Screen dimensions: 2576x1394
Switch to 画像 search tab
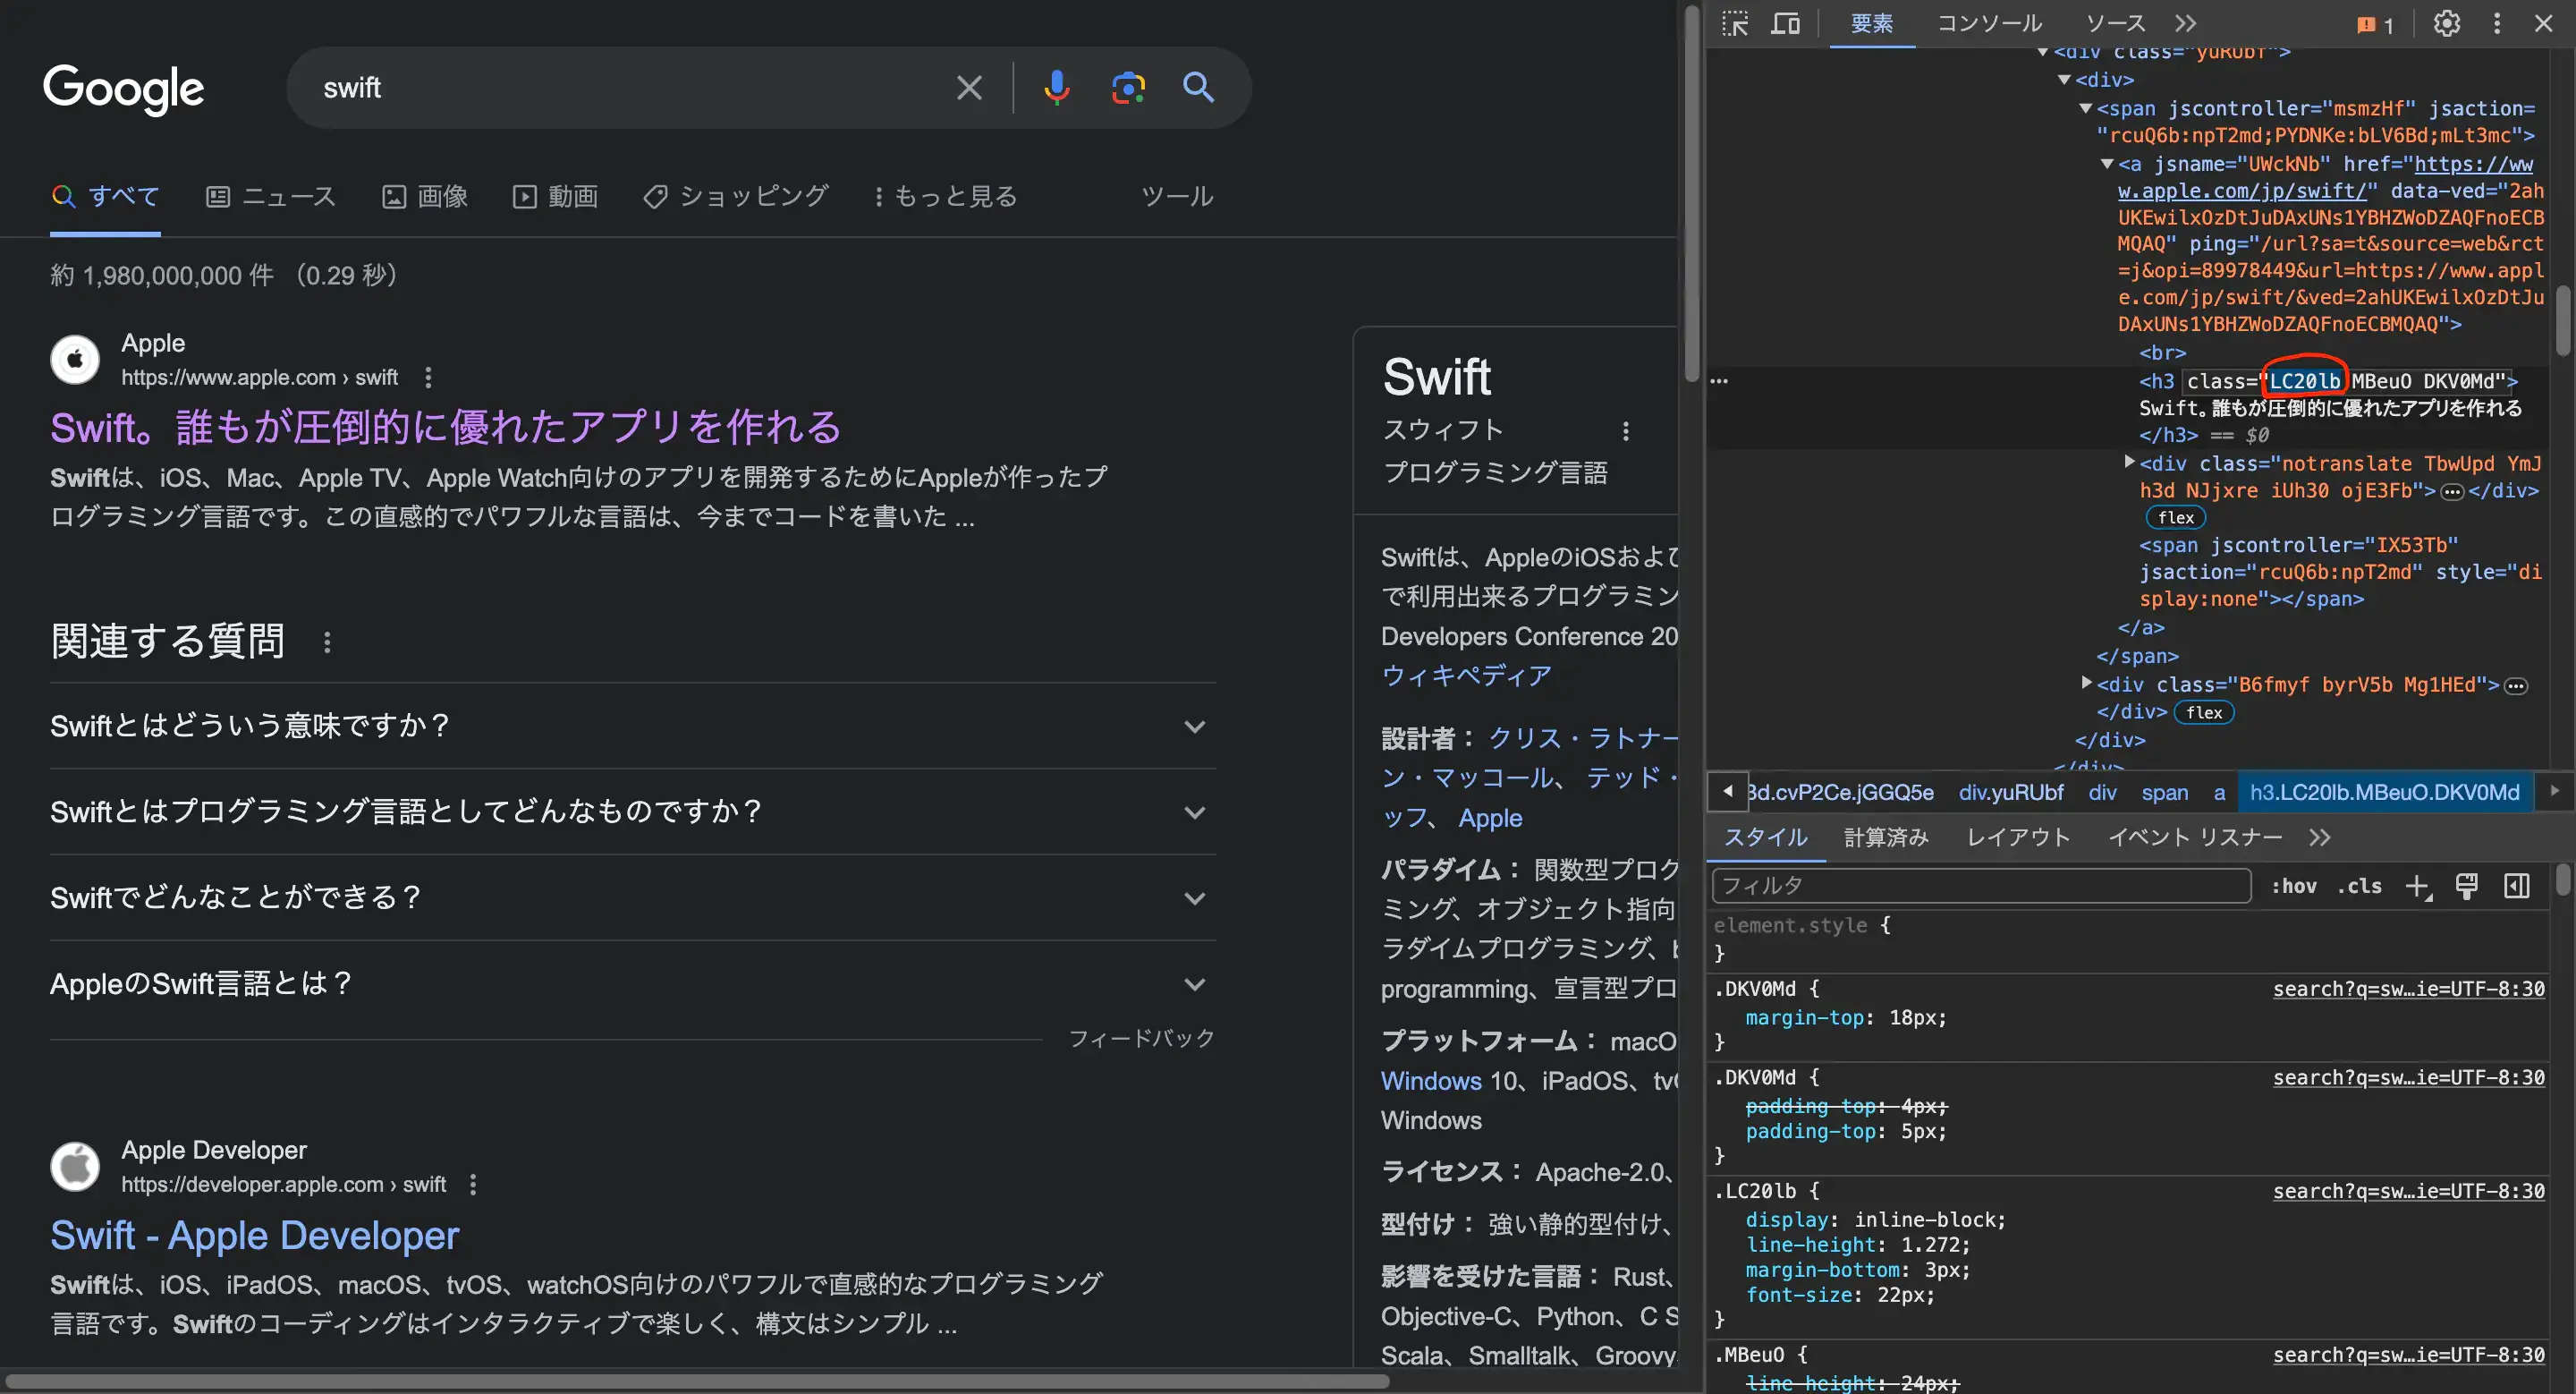pyautogui.click(x=425, y=196)
